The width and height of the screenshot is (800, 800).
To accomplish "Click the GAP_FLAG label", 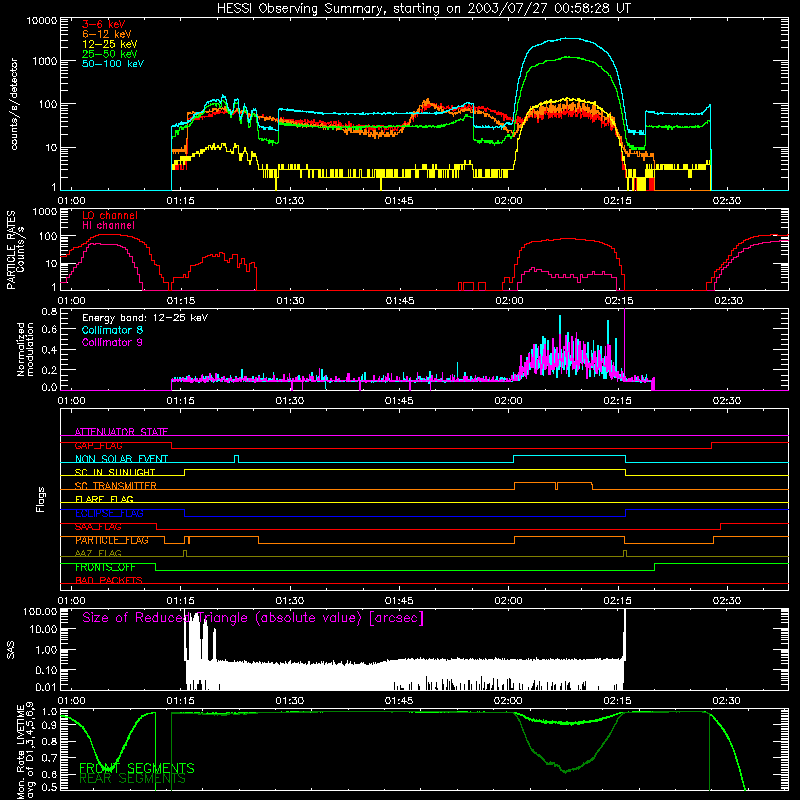I will coord(98,445).
